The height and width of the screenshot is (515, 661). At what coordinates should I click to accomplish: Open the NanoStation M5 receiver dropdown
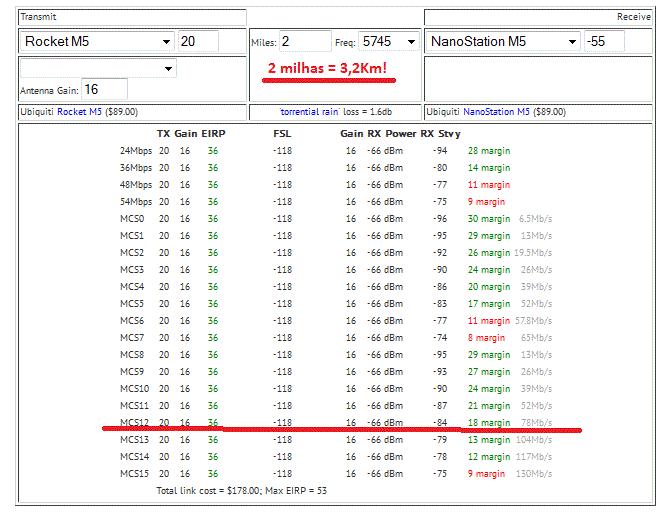[503, 41]
